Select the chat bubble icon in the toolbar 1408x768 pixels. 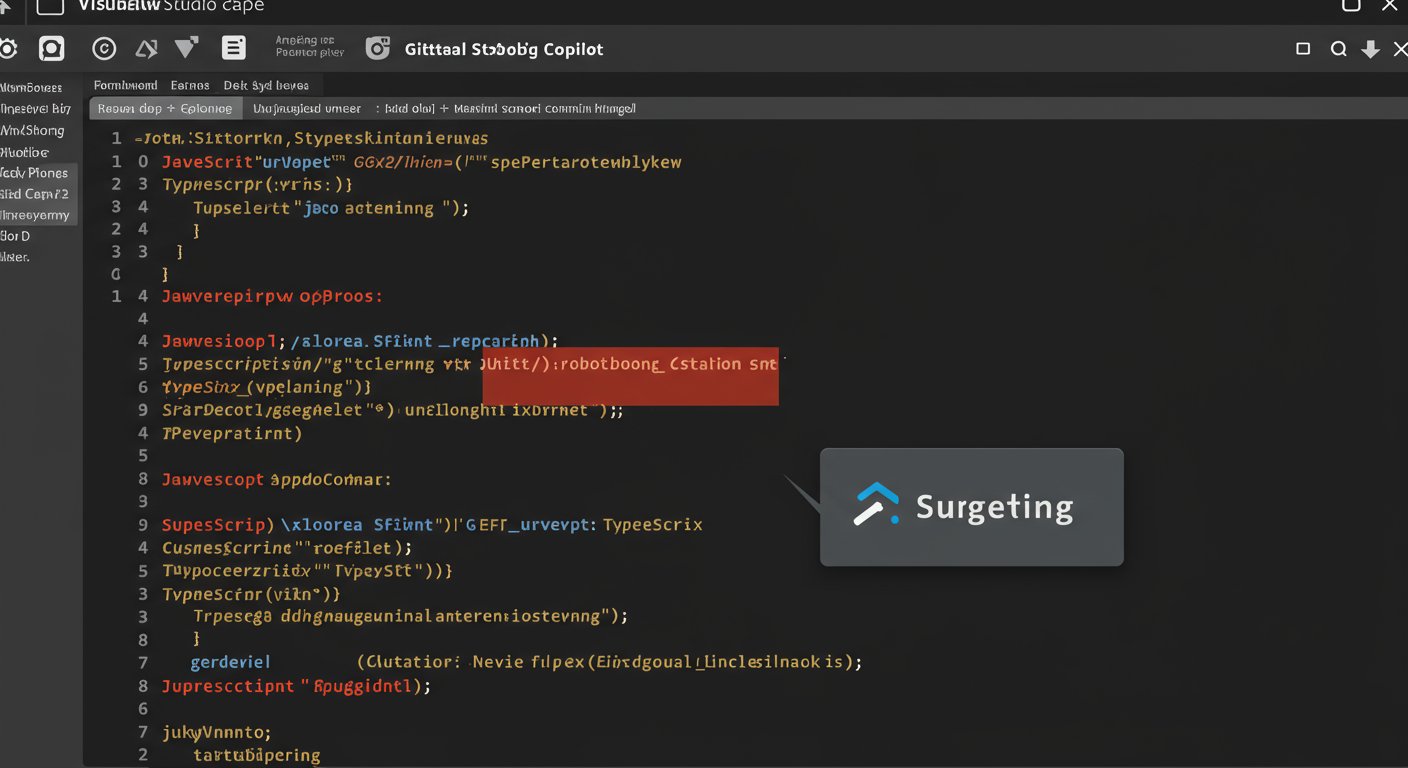tap(51, 47)
